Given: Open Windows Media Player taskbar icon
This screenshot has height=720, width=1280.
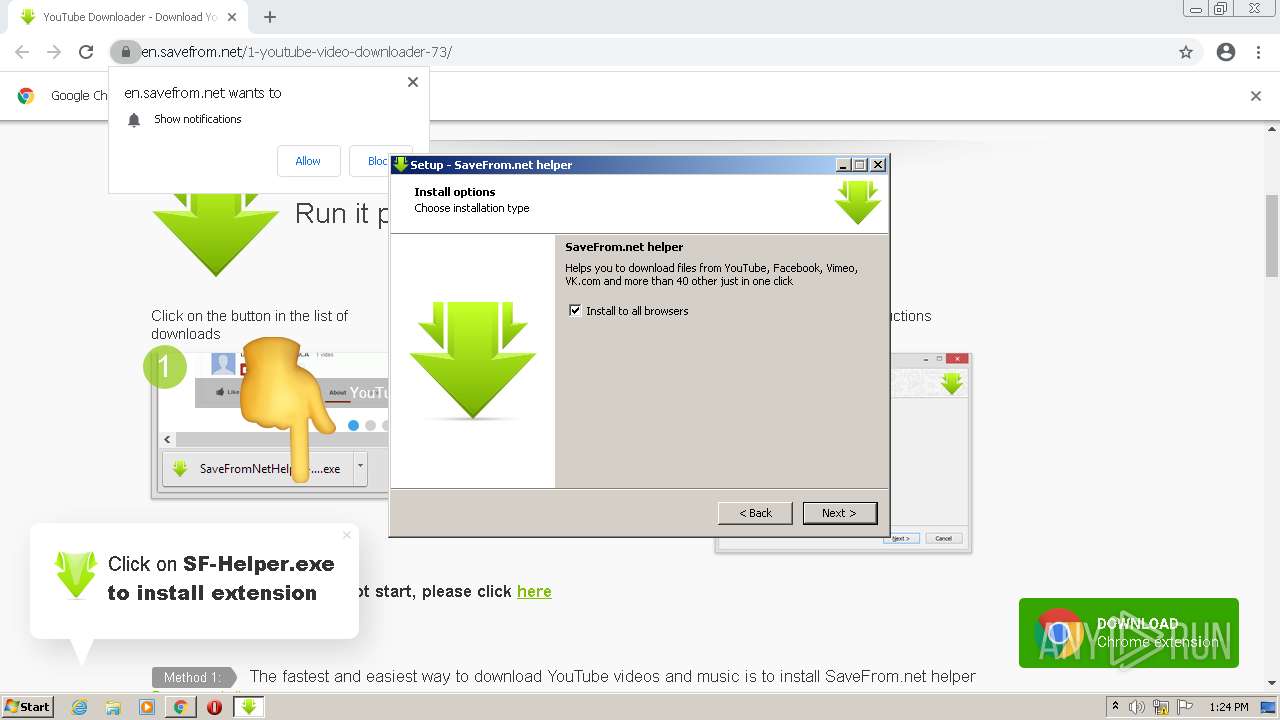Looking at the screenshot, I should tap(147, 707).
